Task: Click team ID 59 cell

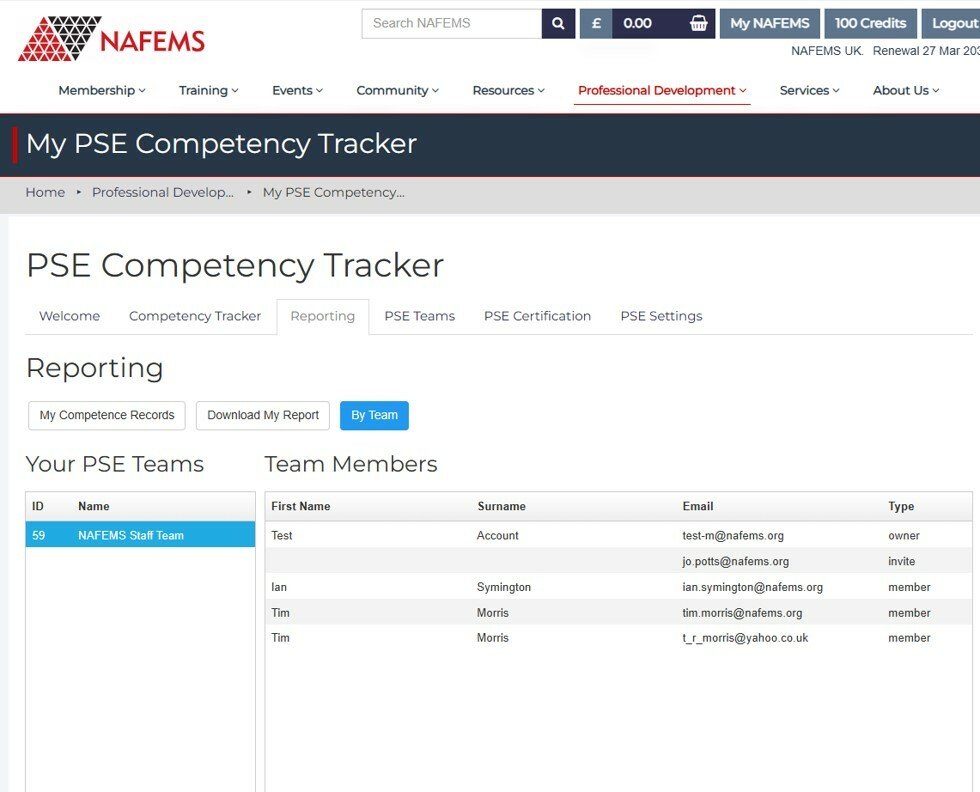Action: pyautogui.click(x=39, y=536)
